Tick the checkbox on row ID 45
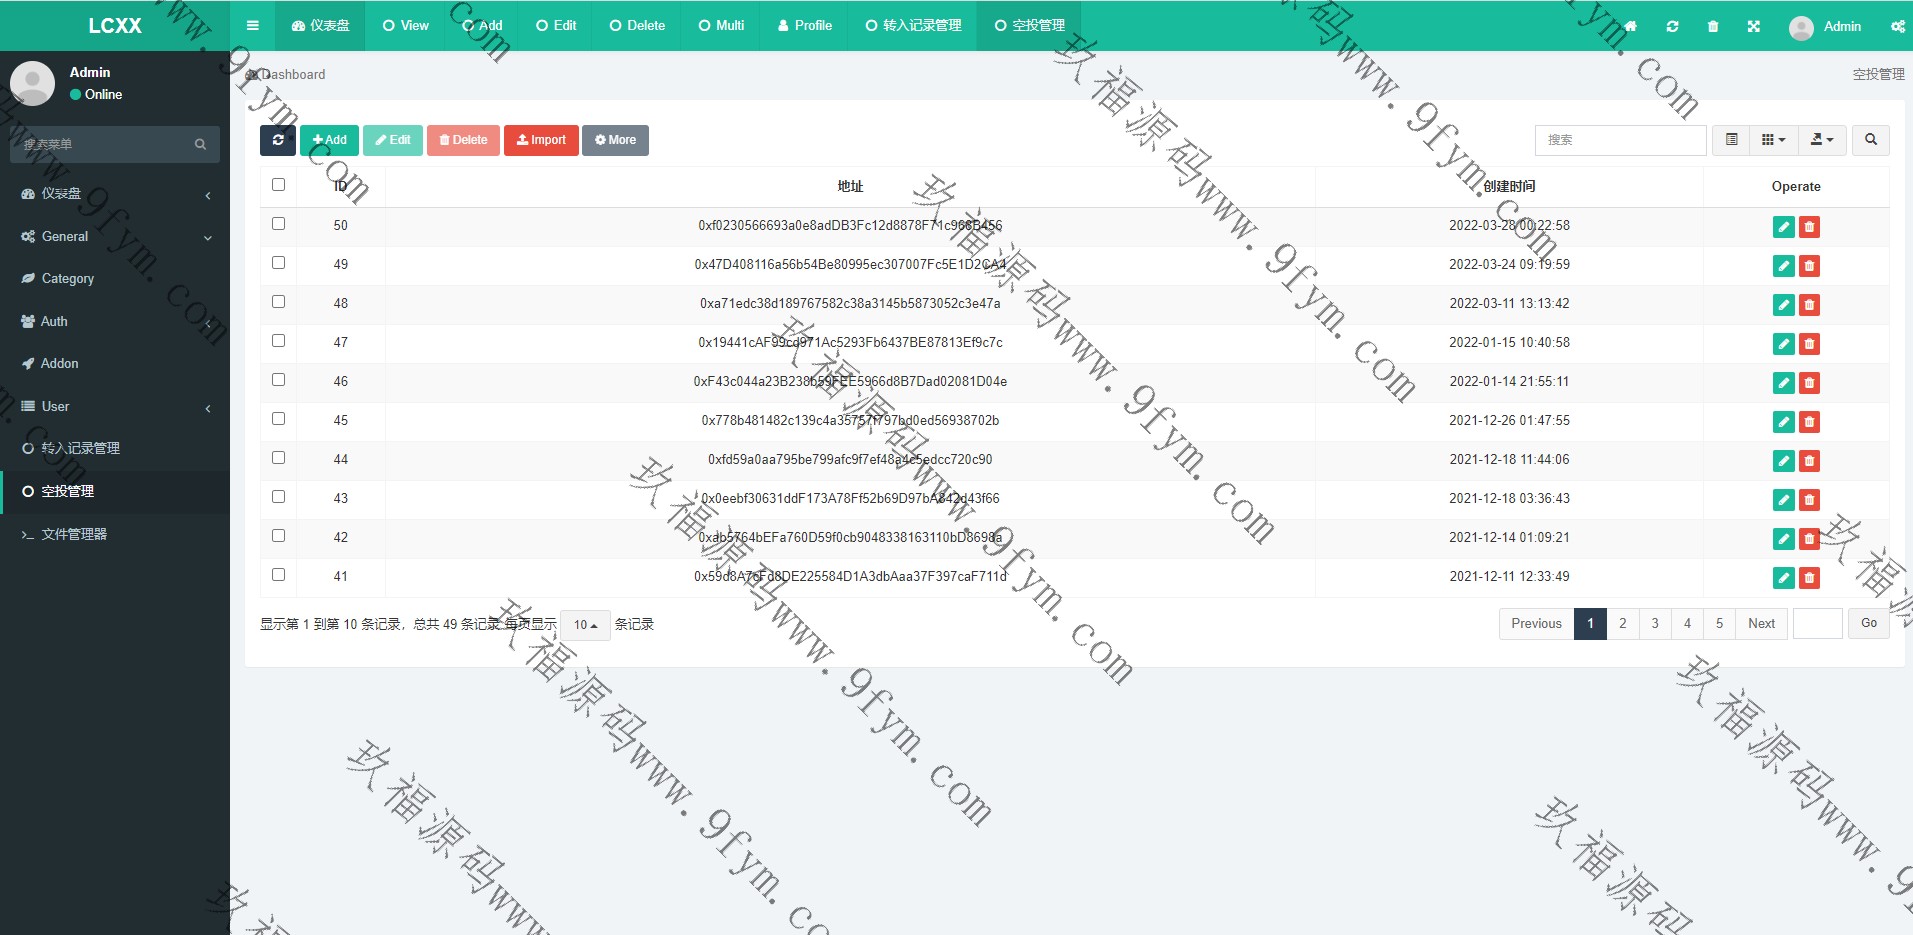The image size is (1913, 935). pyautogui.click(x=278, y=418)
